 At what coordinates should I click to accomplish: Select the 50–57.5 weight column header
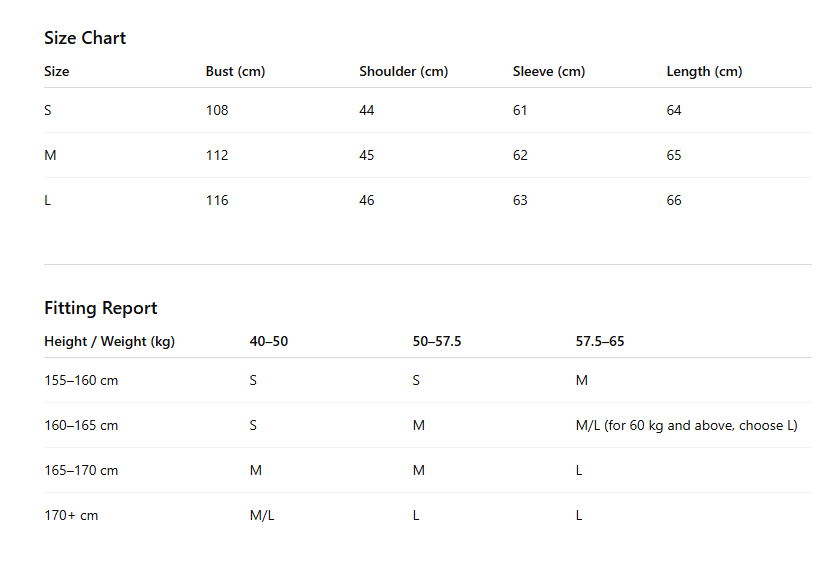[x=437, y=342]
